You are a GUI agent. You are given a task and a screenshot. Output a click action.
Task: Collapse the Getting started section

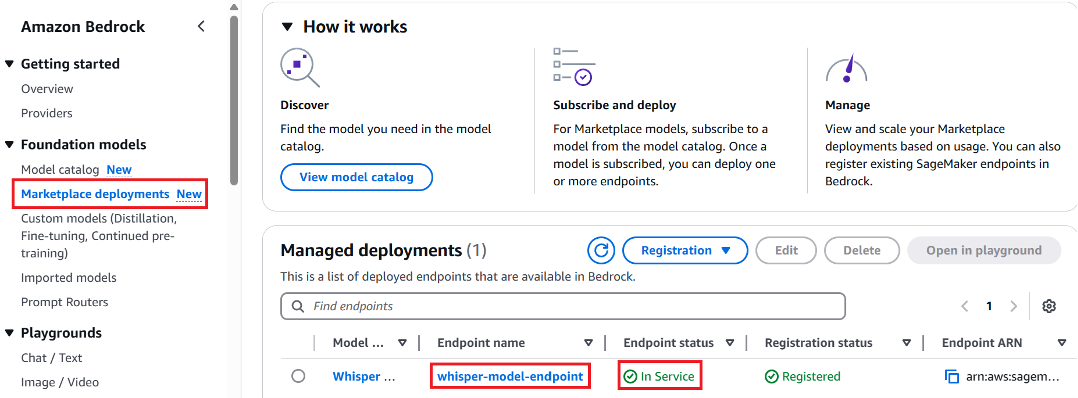[x=9, y=64]
